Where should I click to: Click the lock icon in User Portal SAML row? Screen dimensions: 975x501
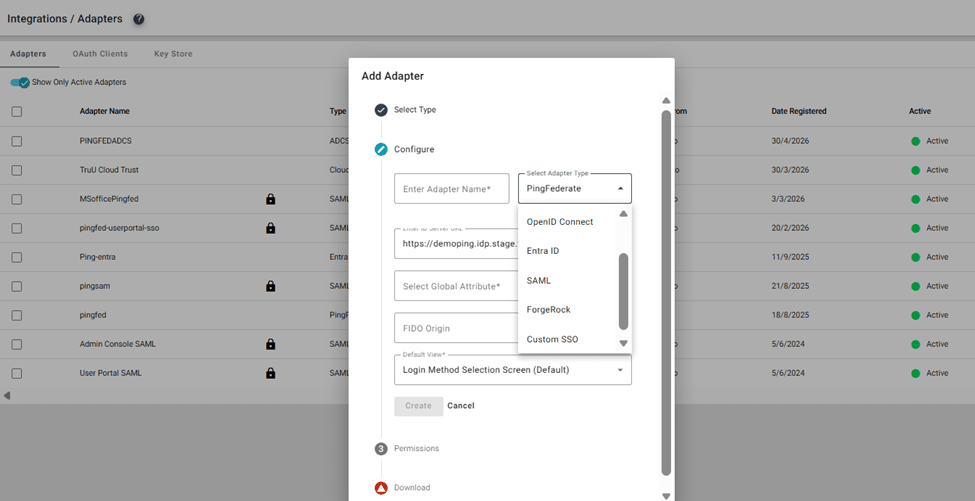pyautogui.click(x=270, y=373)
